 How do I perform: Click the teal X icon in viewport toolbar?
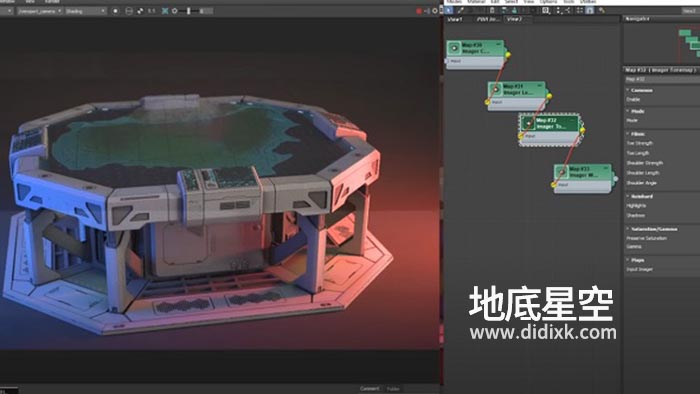pyautogui.click(x=165, y=11)
